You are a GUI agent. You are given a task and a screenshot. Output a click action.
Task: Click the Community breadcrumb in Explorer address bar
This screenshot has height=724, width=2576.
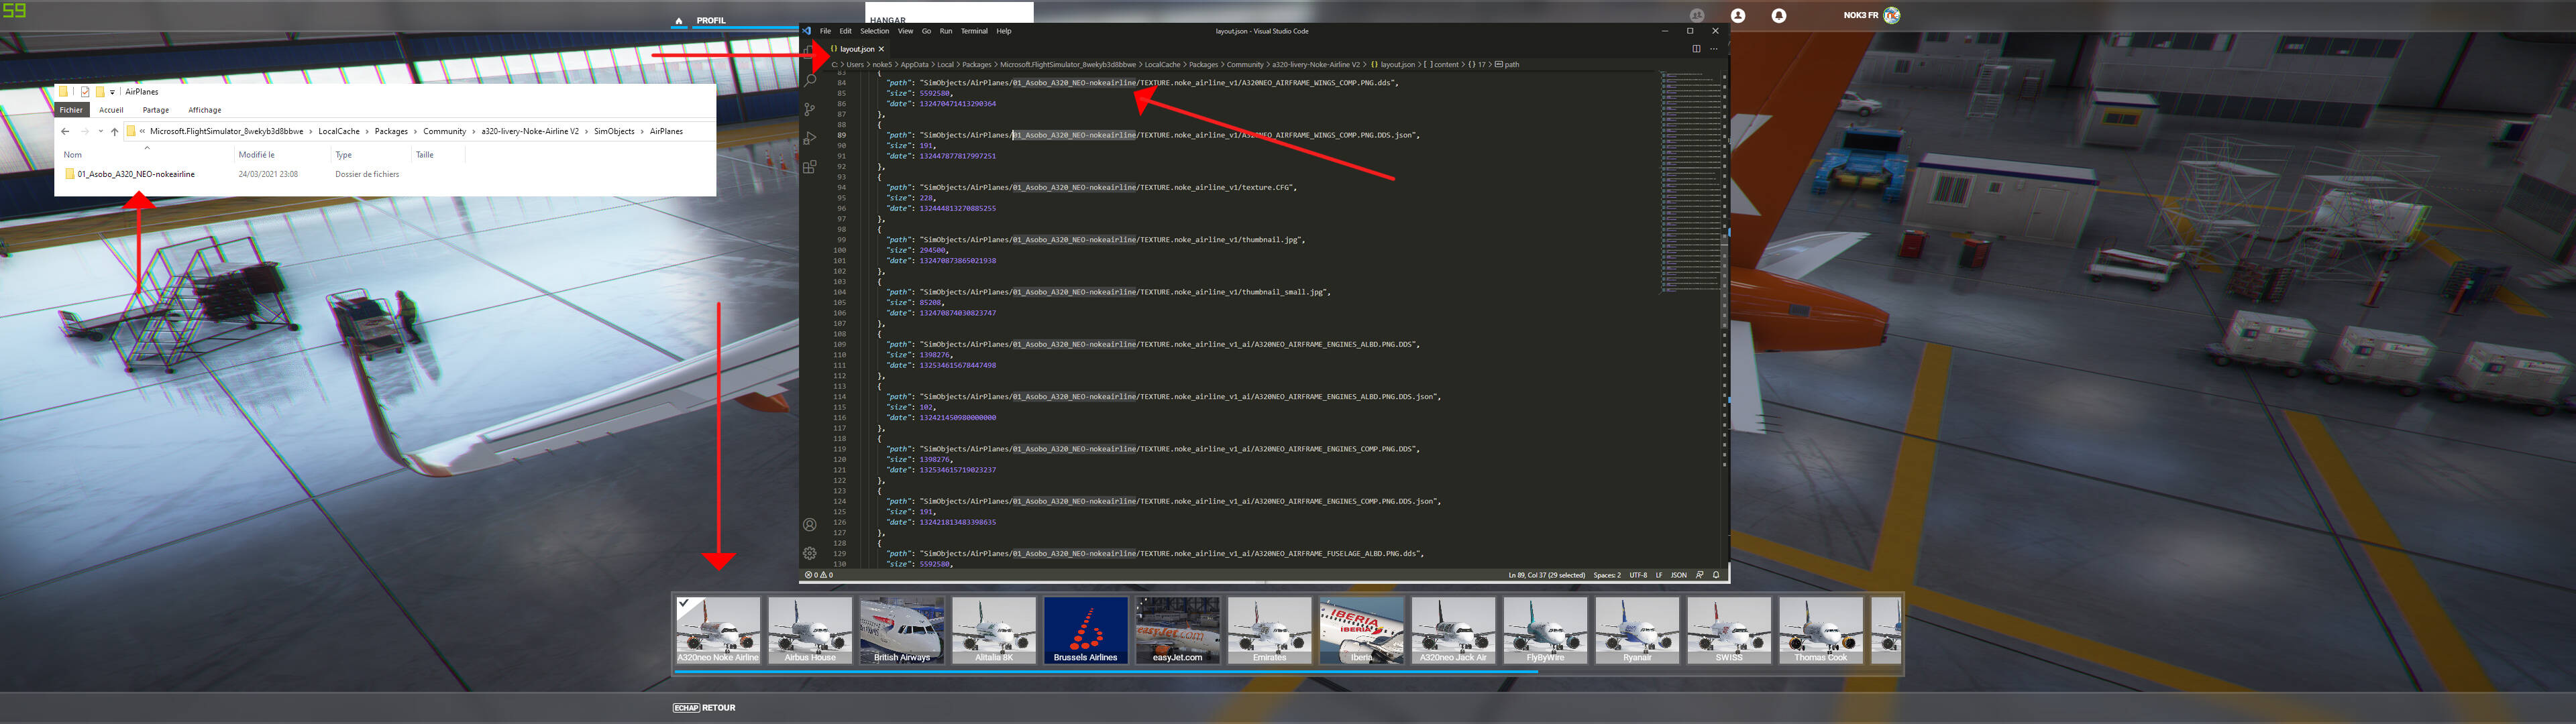(x=444, y=131)
